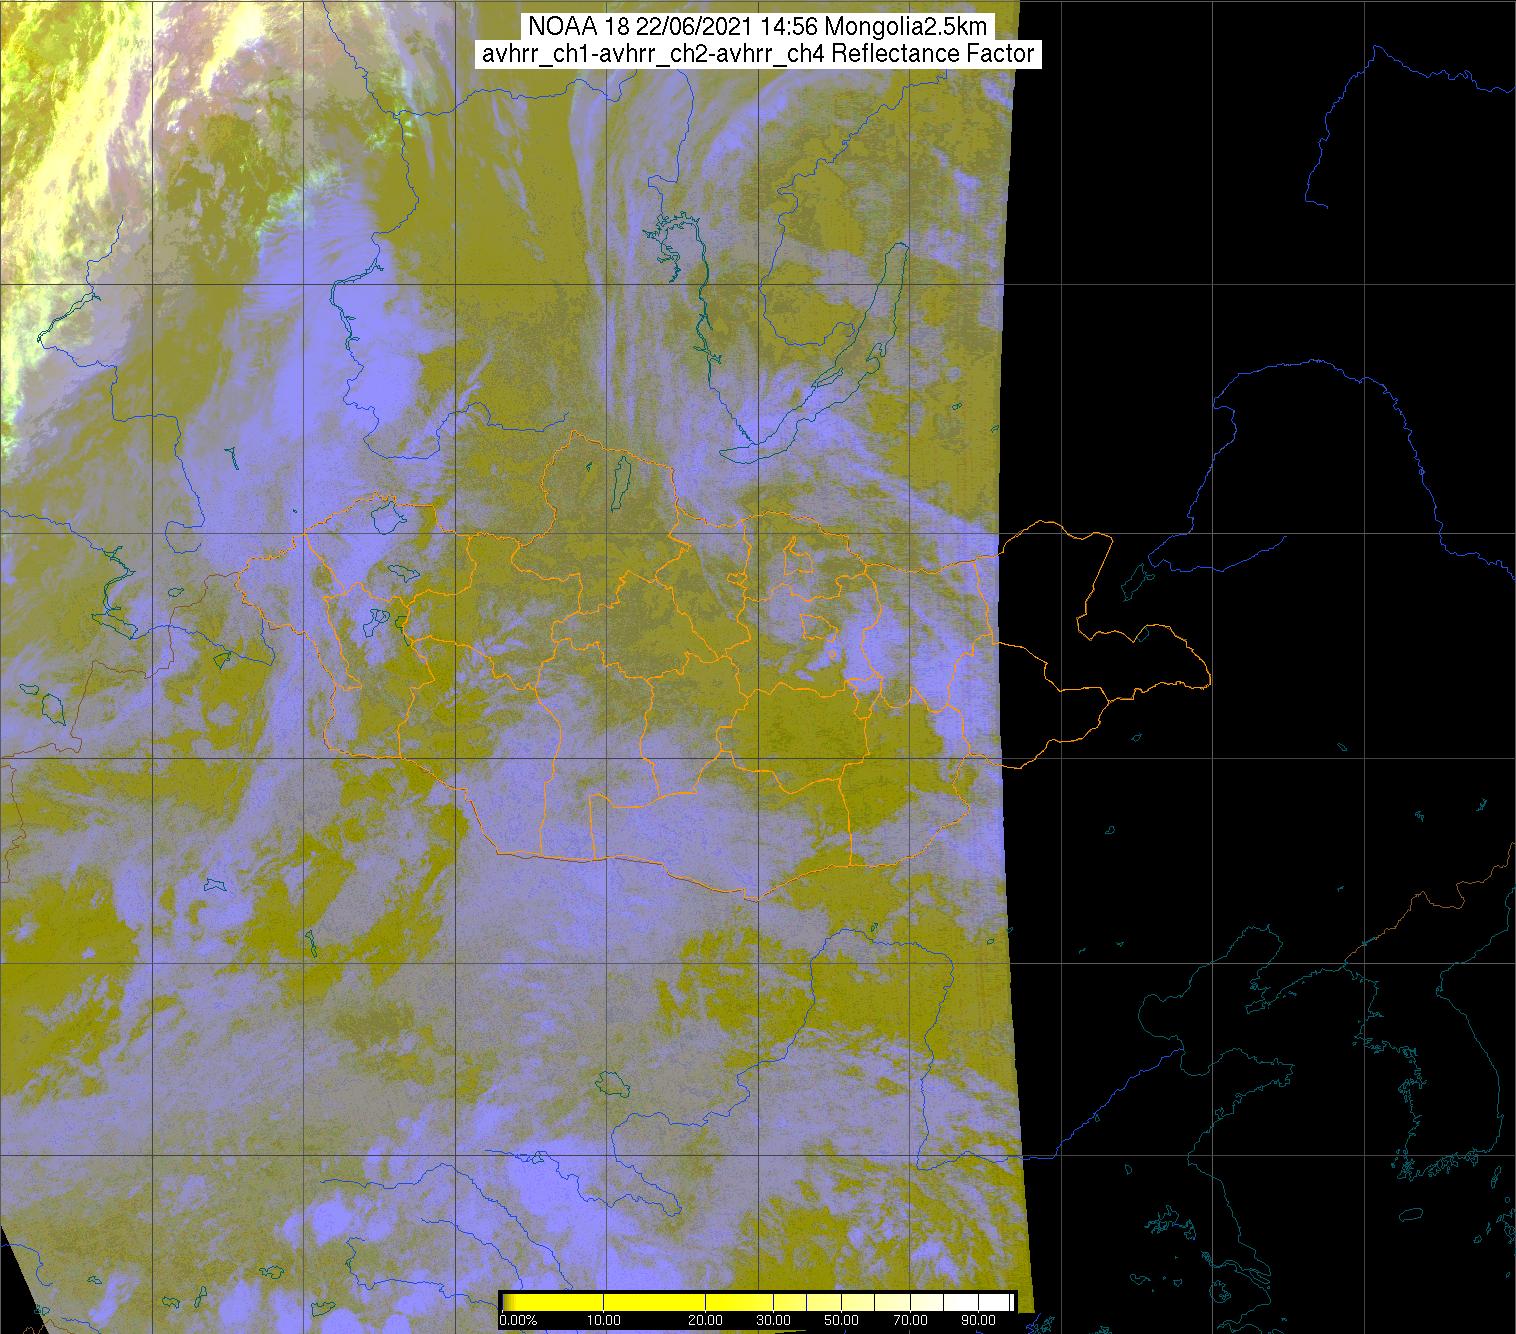Click the '70.00' label on the color scale

coord(910,1320)
